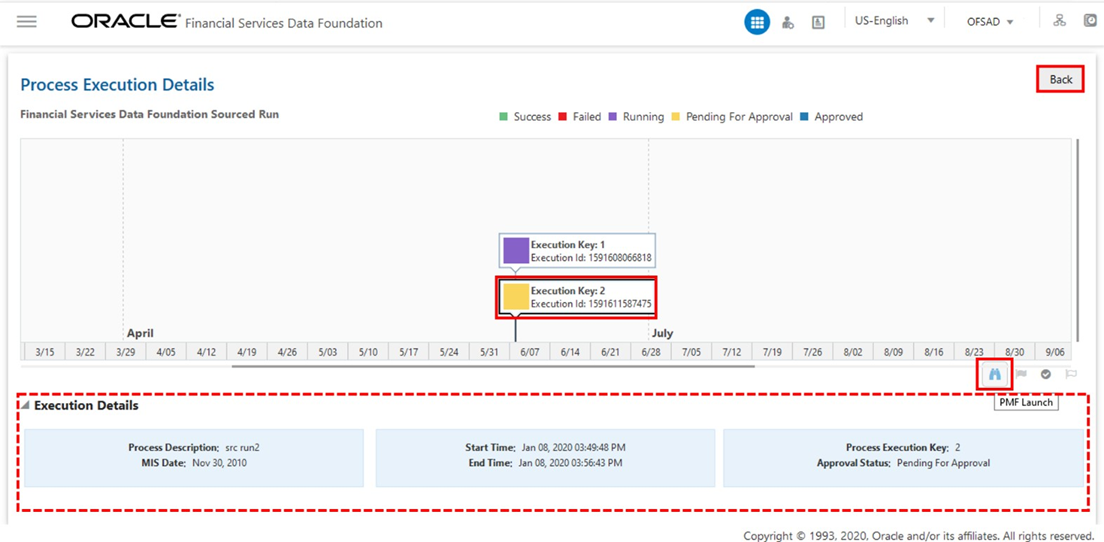Open the object hierarchy icon in header
The width and height of the screenshot is (1104, 542).
click(1060, 21)
